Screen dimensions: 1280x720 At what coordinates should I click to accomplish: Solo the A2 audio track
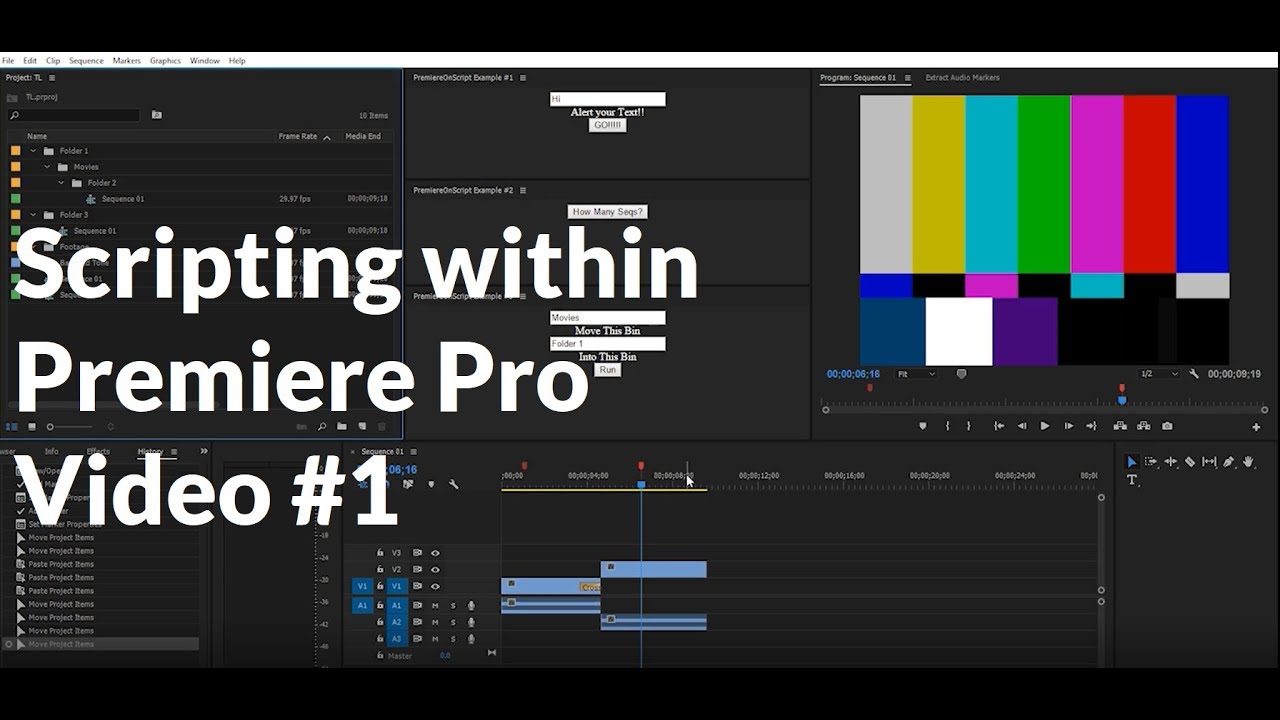[453, 622]
